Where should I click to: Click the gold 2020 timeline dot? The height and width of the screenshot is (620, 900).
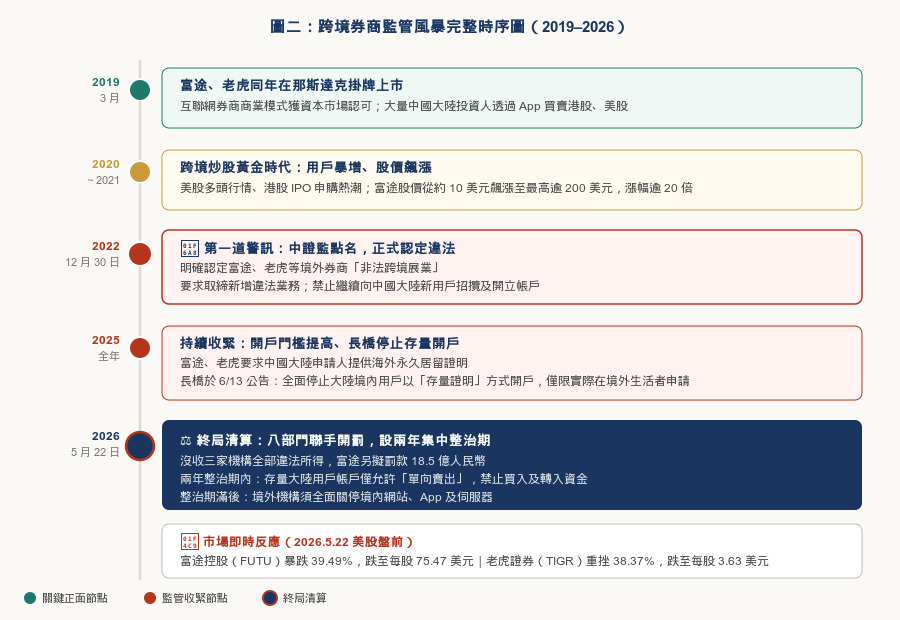click(140, 172)
